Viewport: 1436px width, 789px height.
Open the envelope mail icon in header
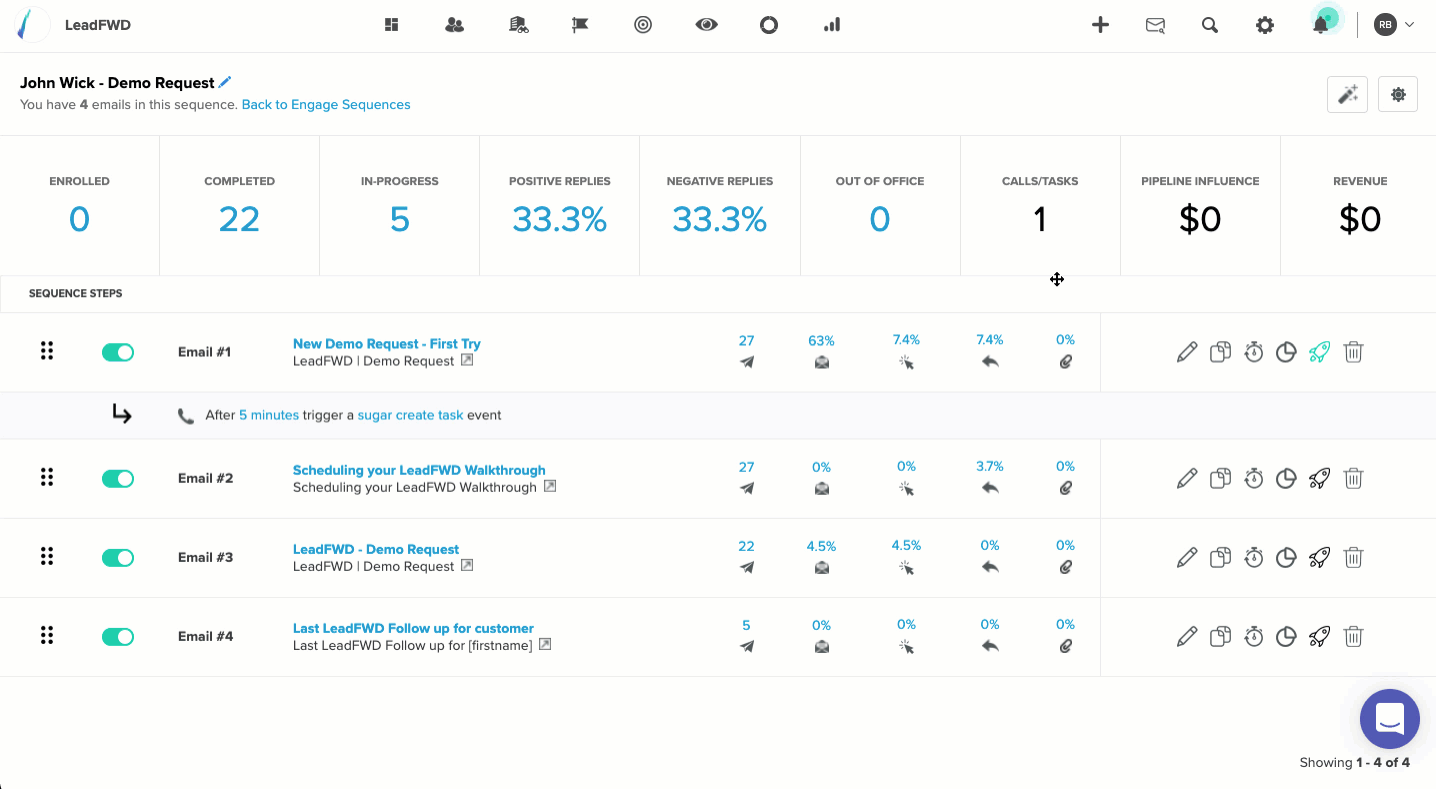pyautogui.click(x=1155, y=25)
